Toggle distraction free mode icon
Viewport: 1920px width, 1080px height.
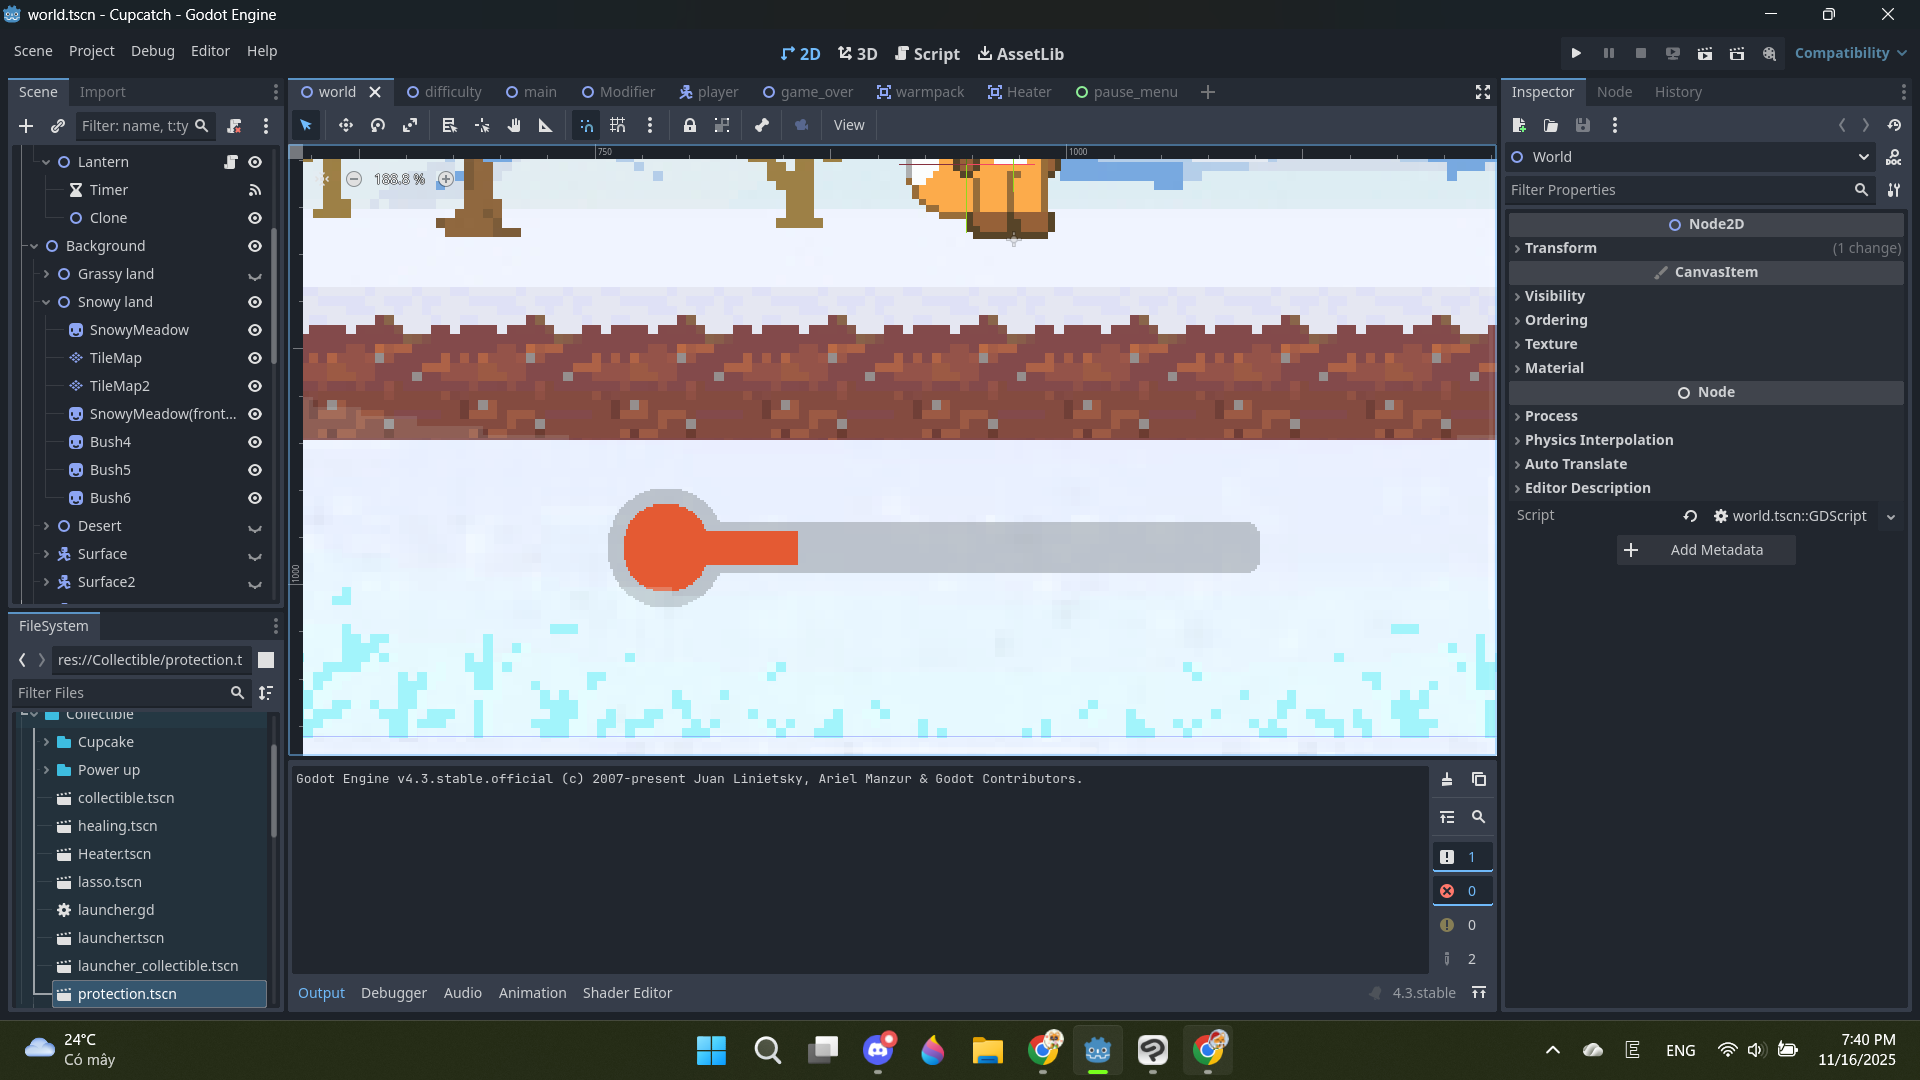click(x=1483, y=92)
